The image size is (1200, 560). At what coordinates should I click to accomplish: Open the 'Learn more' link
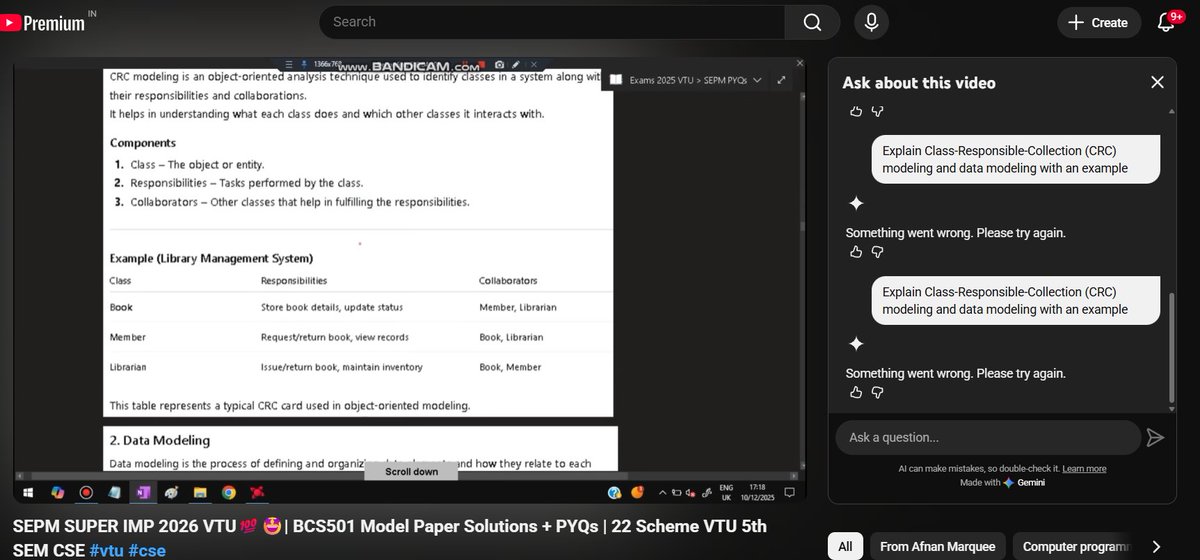coord(1084,468)
